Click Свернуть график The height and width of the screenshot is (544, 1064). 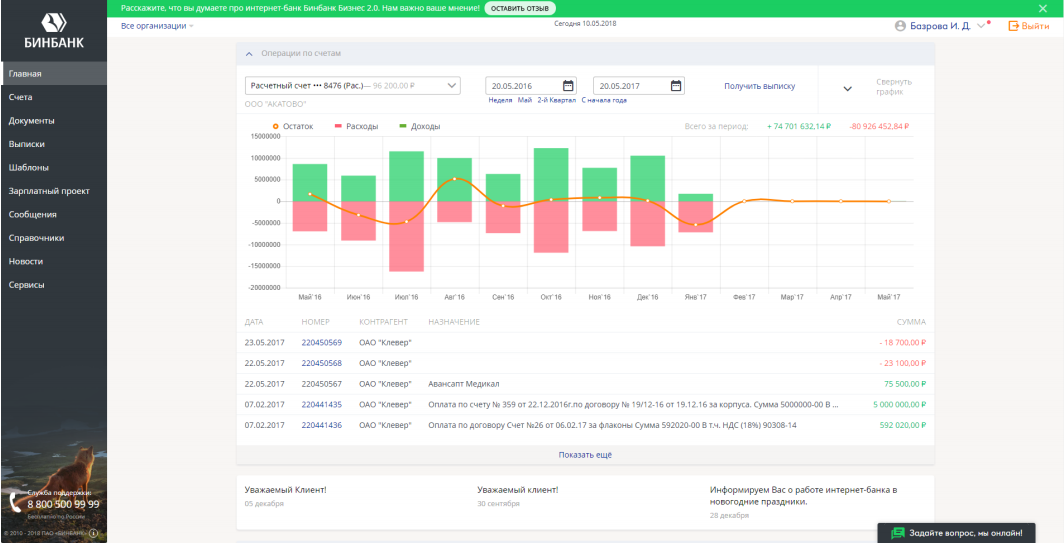coord(894,87)
